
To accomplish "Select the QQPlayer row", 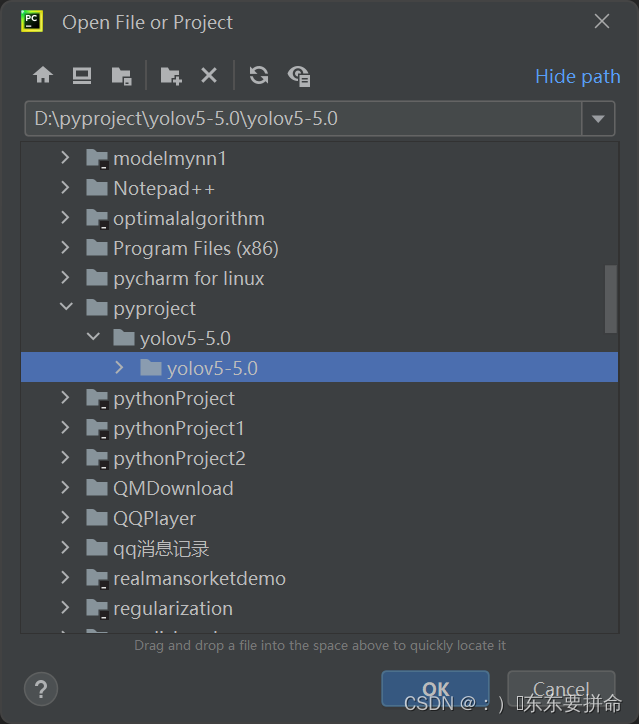I will [319, 519].
